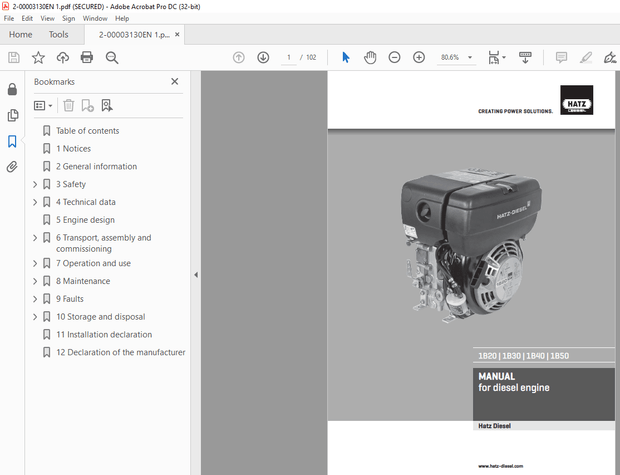Image resolution: width=620 pixels, height=475 pixels.
Task: Choose the arrow Selection tool
Action: click(x=346, y=58)
